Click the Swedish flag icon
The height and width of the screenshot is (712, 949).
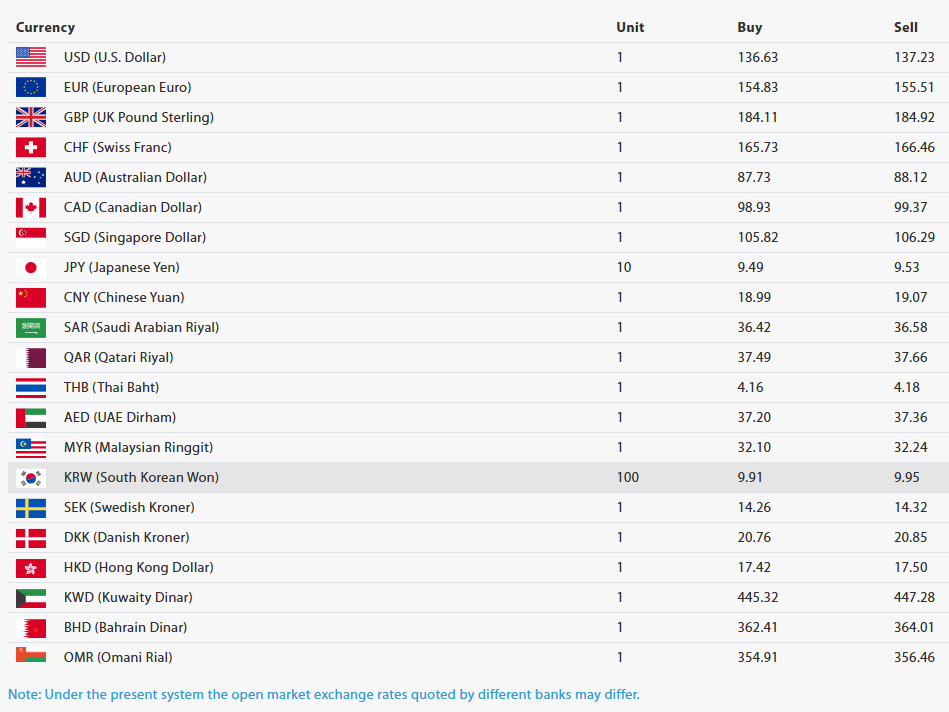click(x=31, y=508)
